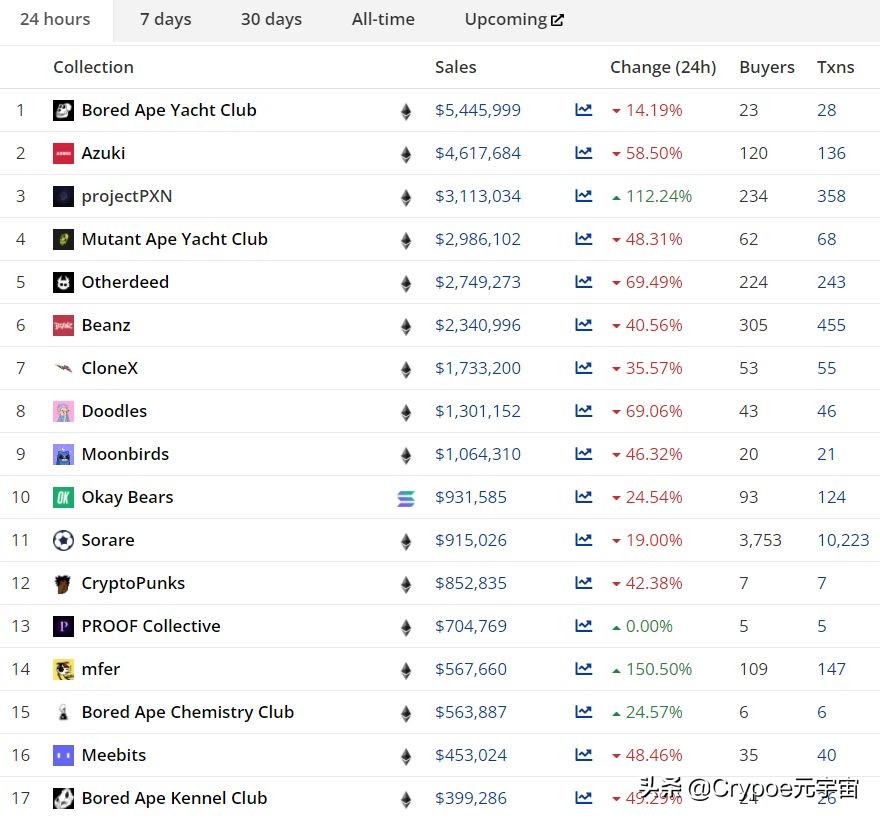The image size is (880, 819).
Task: Show the chart icon in CloneX row
Action: point(584,368)
